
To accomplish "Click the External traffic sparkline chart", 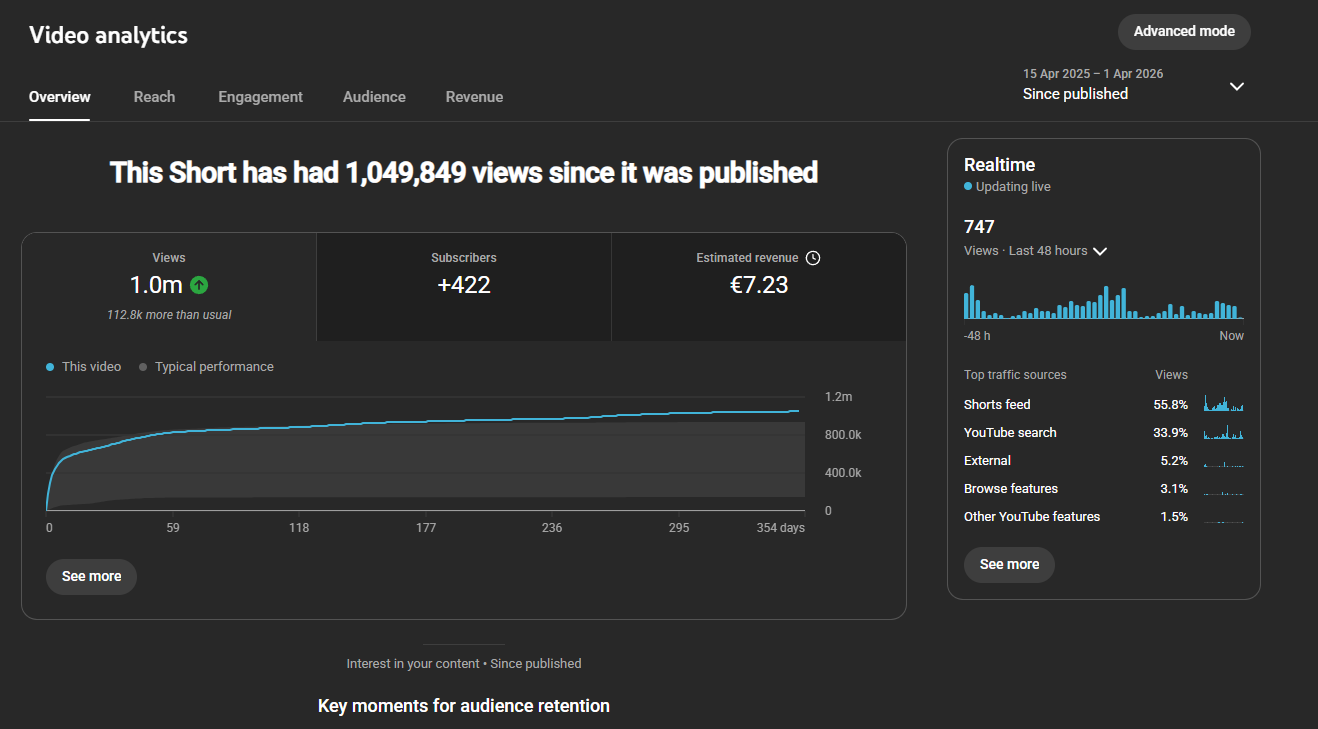I will [x=1223, y=462].
